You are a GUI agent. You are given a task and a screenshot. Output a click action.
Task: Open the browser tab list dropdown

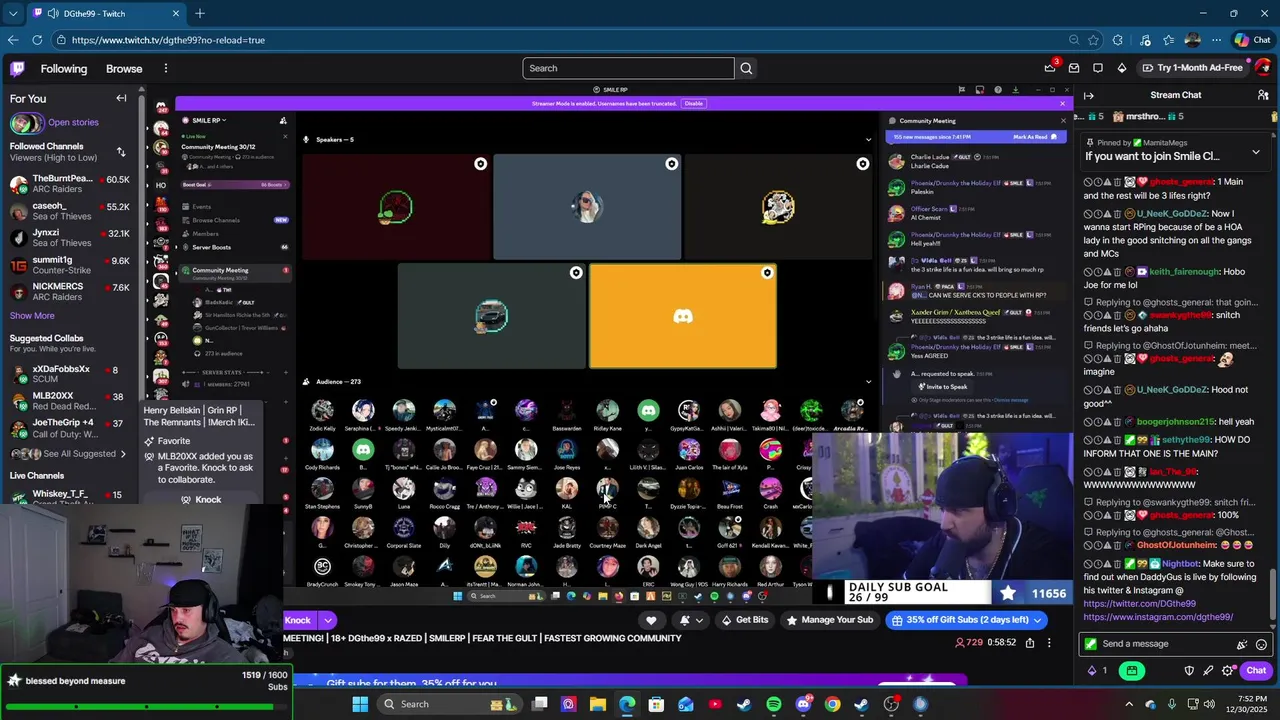point(13,13)
